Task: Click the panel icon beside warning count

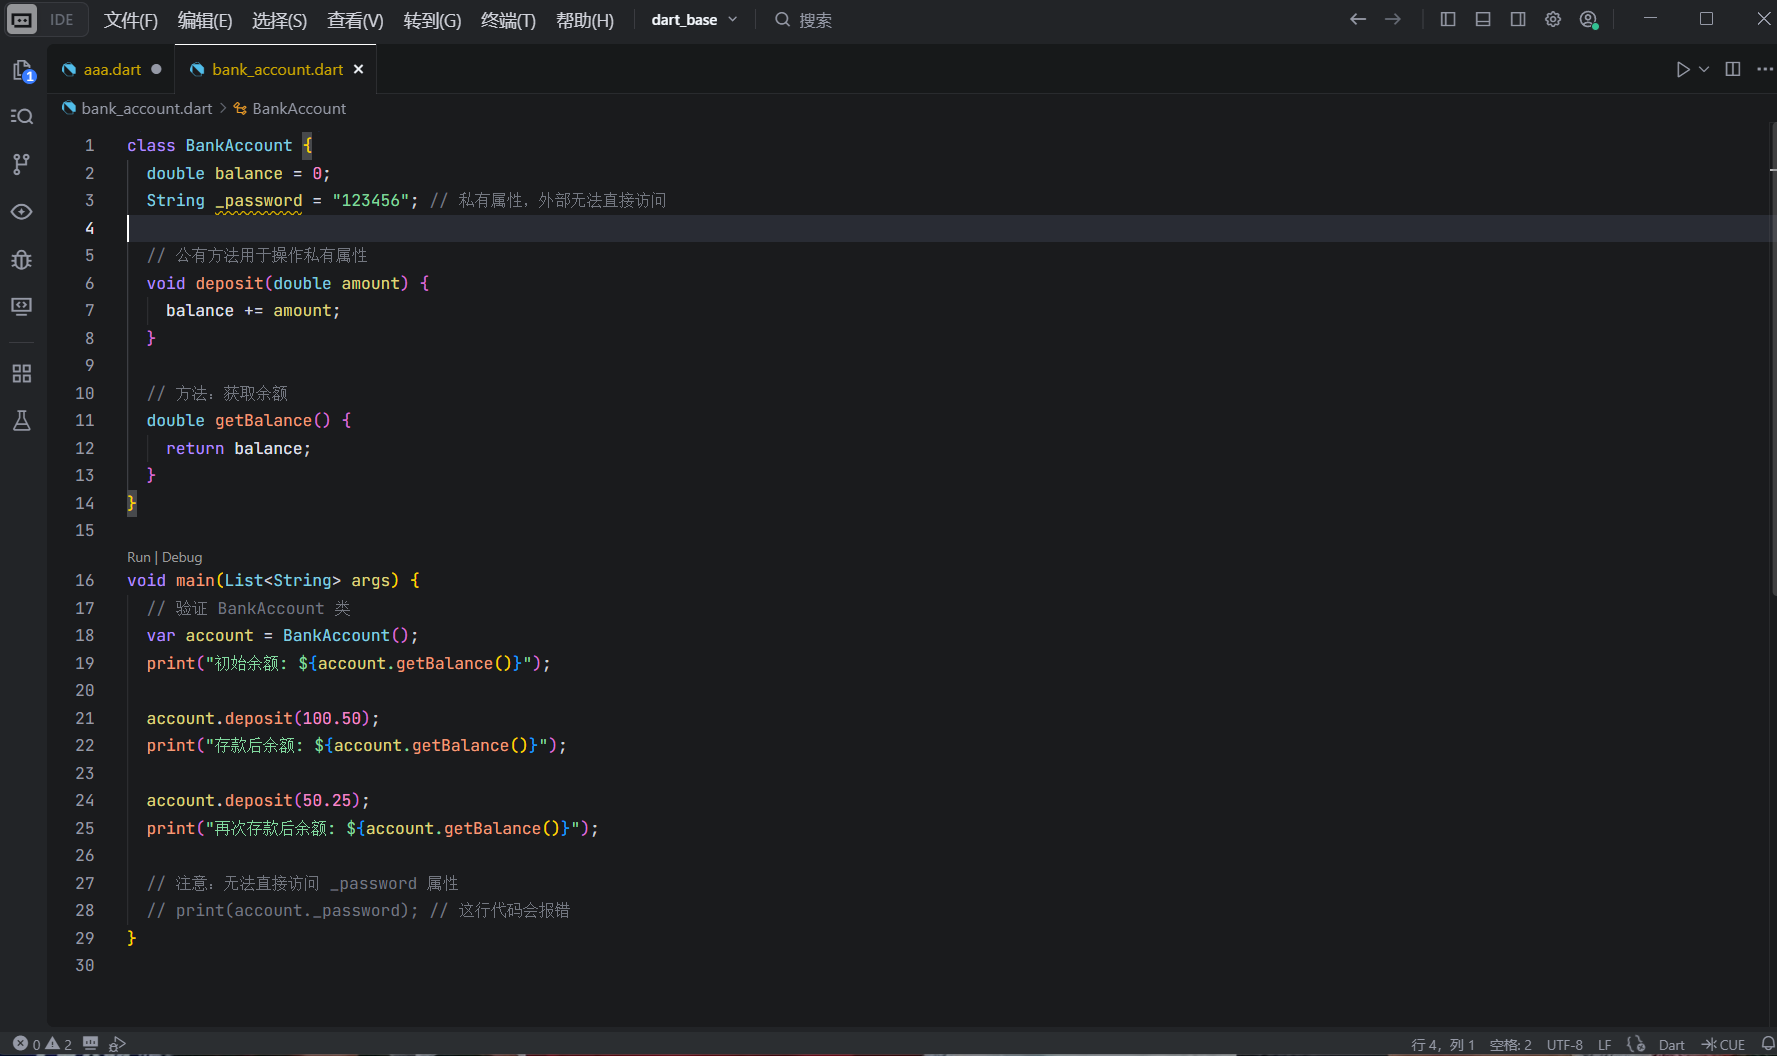Action: (91, 1043)
